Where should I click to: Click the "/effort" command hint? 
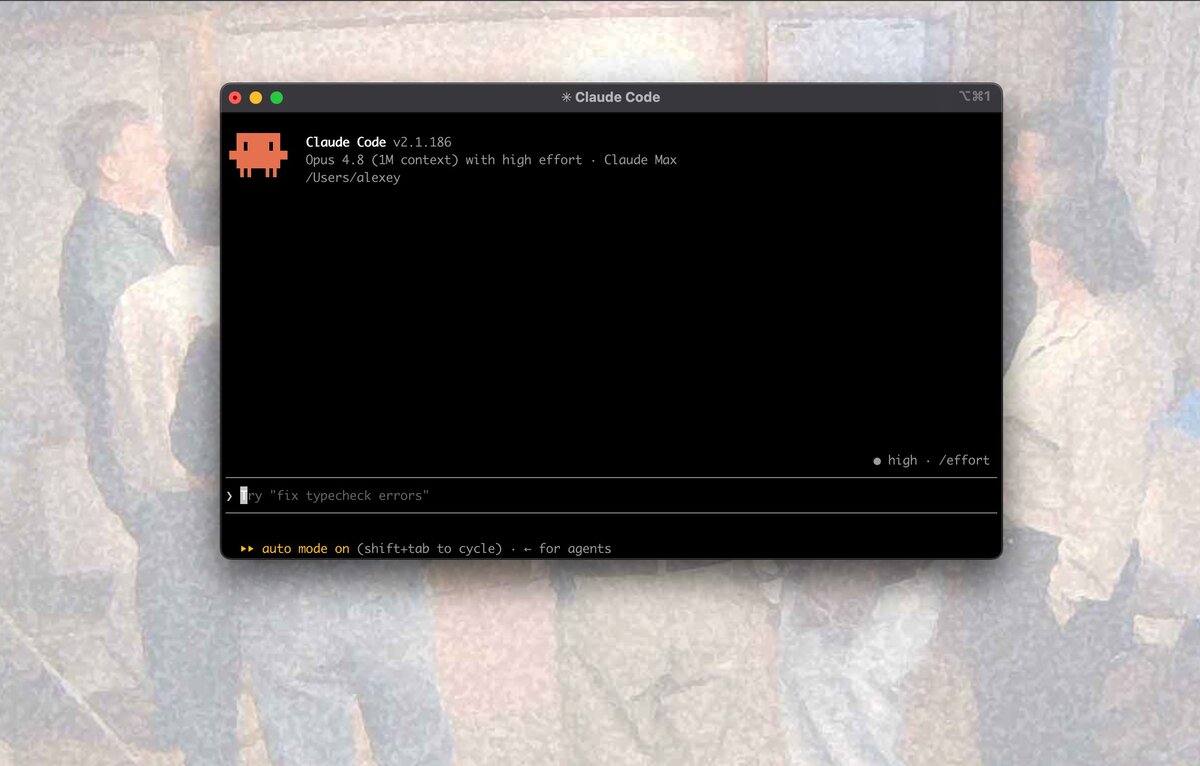click(x=964, y=461)
